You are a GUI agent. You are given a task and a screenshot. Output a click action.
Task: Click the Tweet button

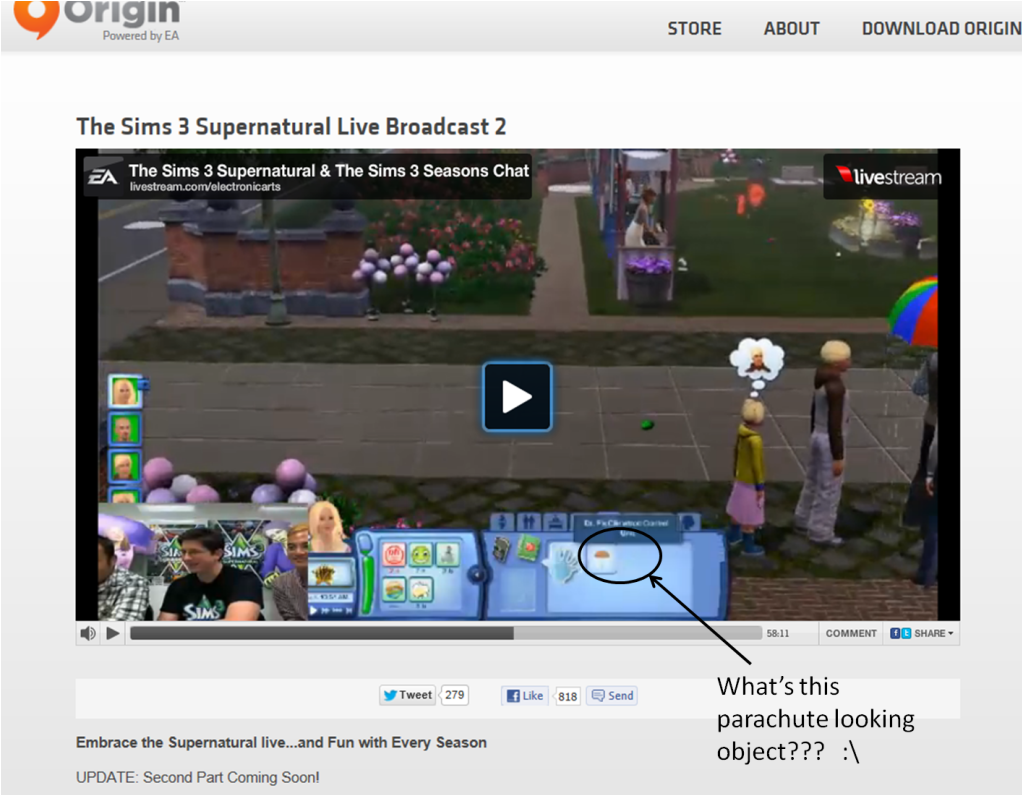(x=408, y=695)
